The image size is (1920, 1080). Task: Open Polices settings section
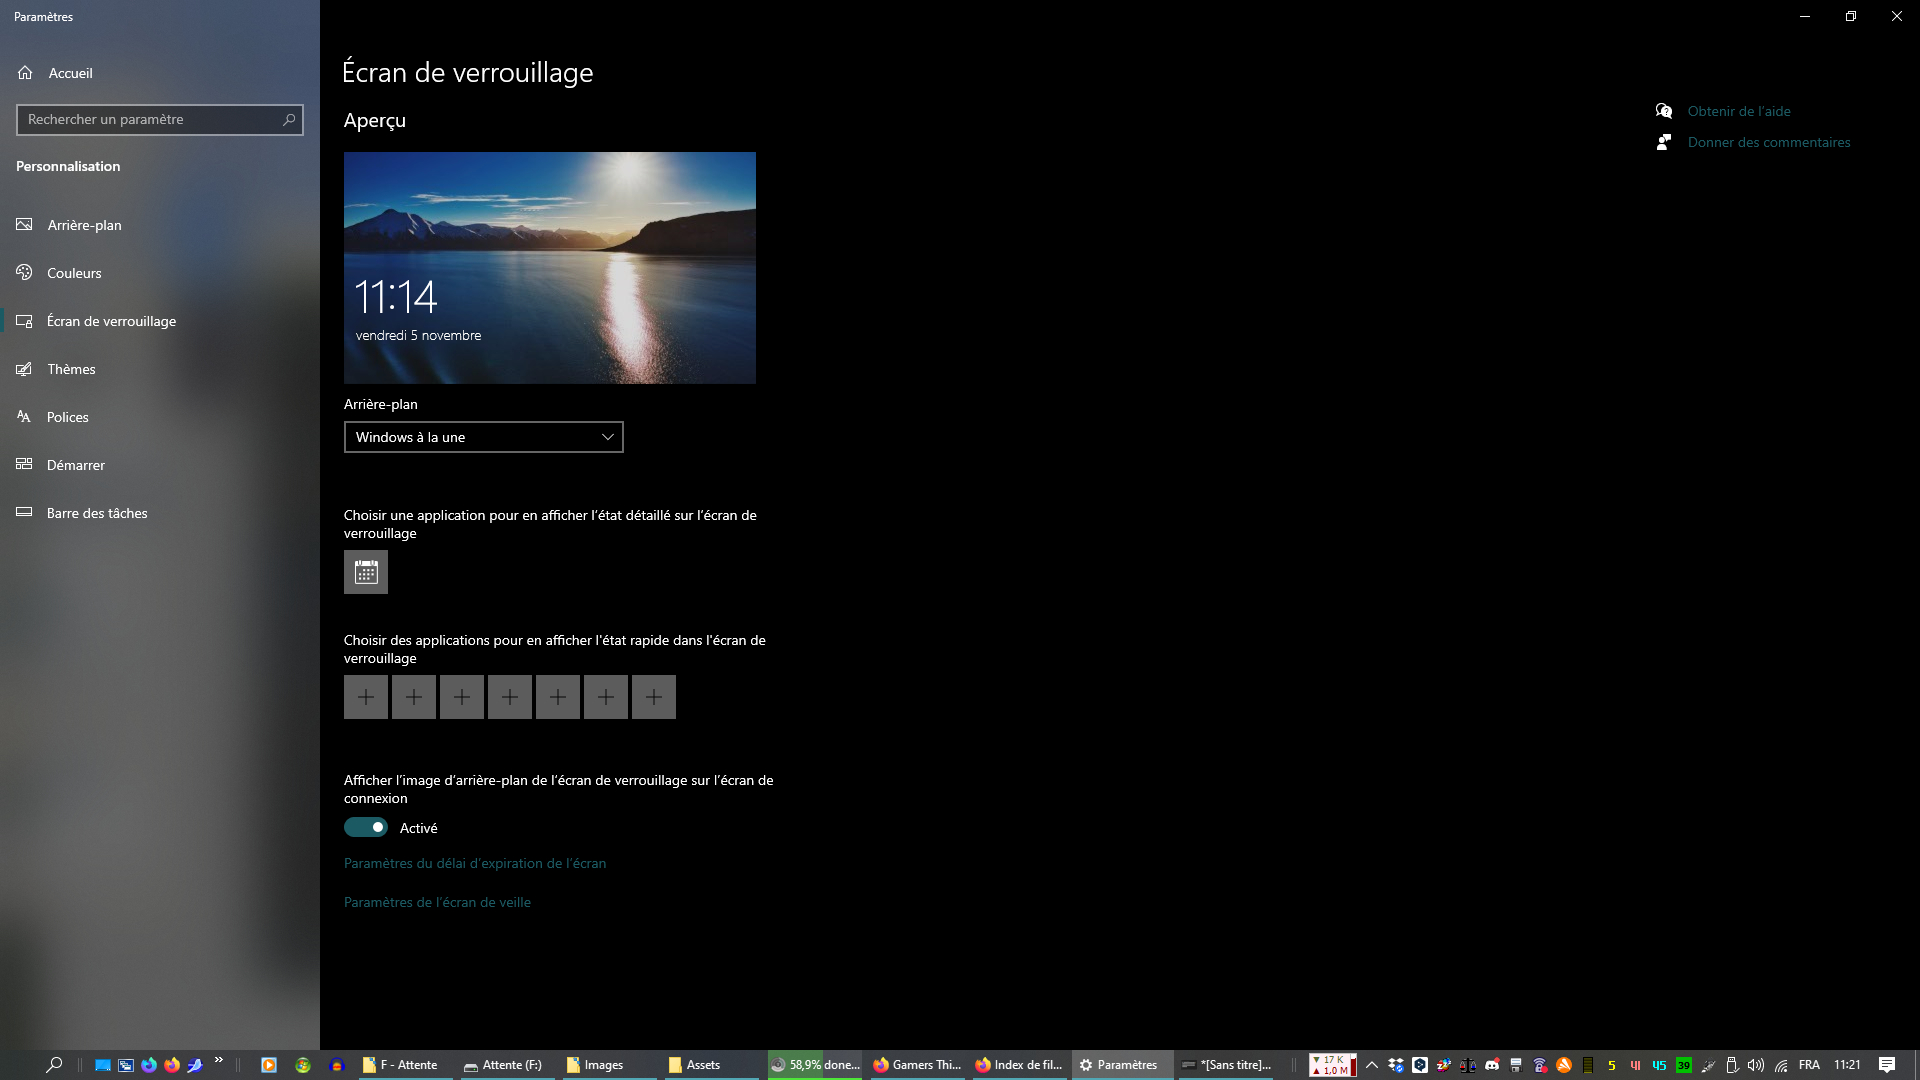[67, 417]
